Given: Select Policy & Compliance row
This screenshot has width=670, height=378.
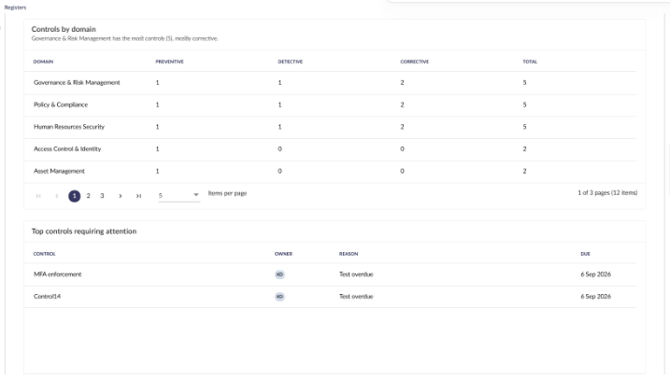Looking at the screenshot, I should (x=330, y=105).
